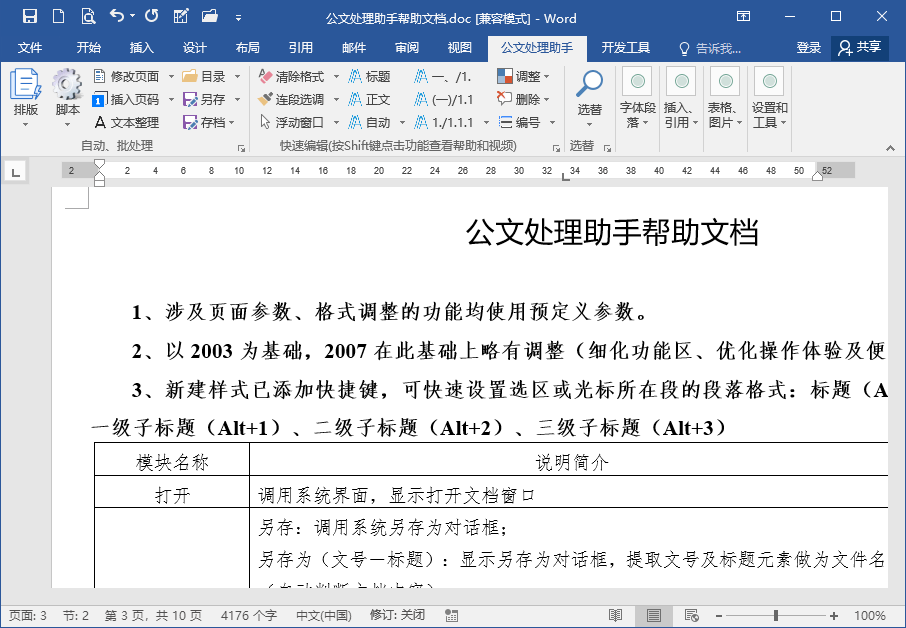Click the zoom slider in status bar
Image resolution: width=906 pixels, height=628 pixels.
click(776, 615)
